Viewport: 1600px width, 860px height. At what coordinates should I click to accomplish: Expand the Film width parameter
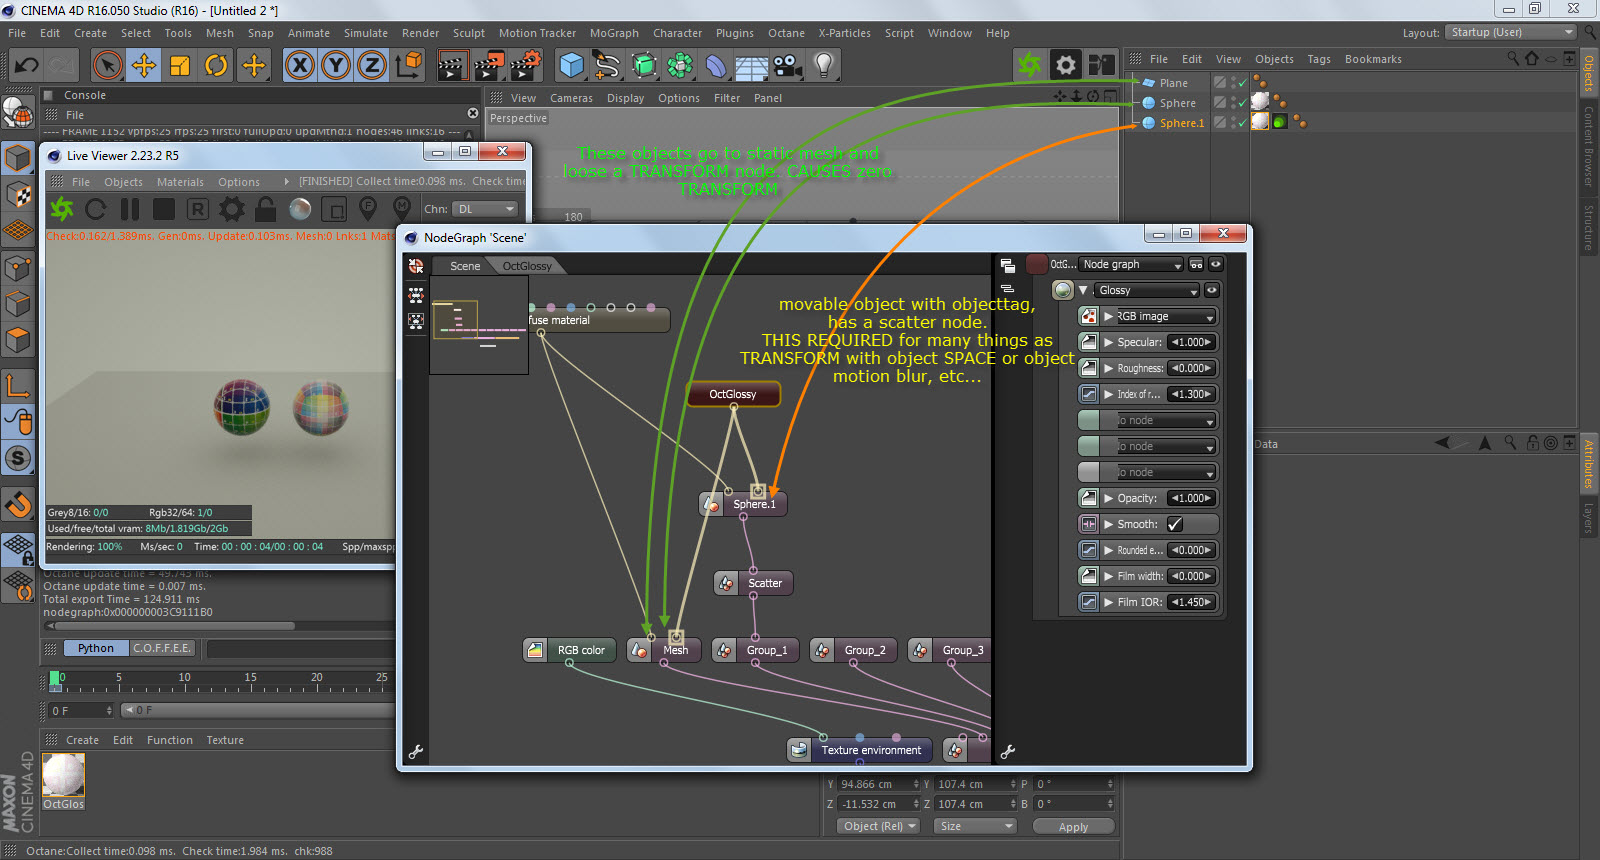(1108, 576)
